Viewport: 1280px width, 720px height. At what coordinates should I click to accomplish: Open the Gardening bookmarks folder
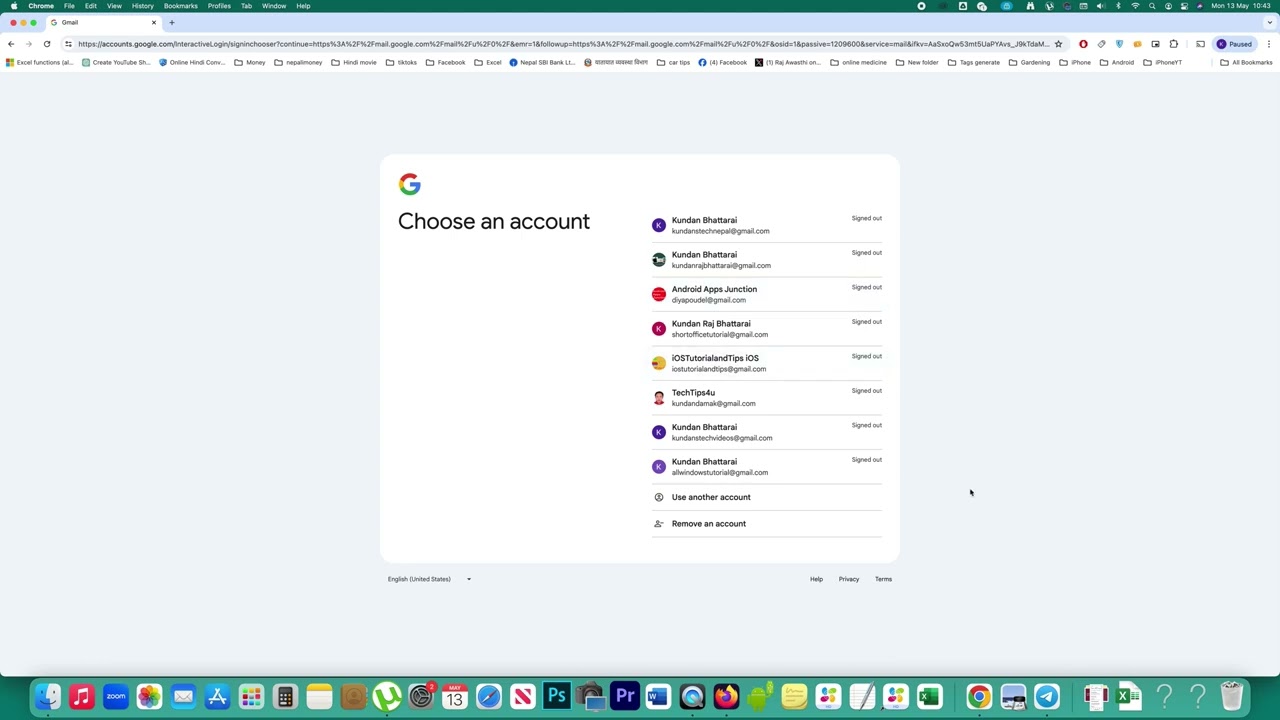[x=1029, y=62]
